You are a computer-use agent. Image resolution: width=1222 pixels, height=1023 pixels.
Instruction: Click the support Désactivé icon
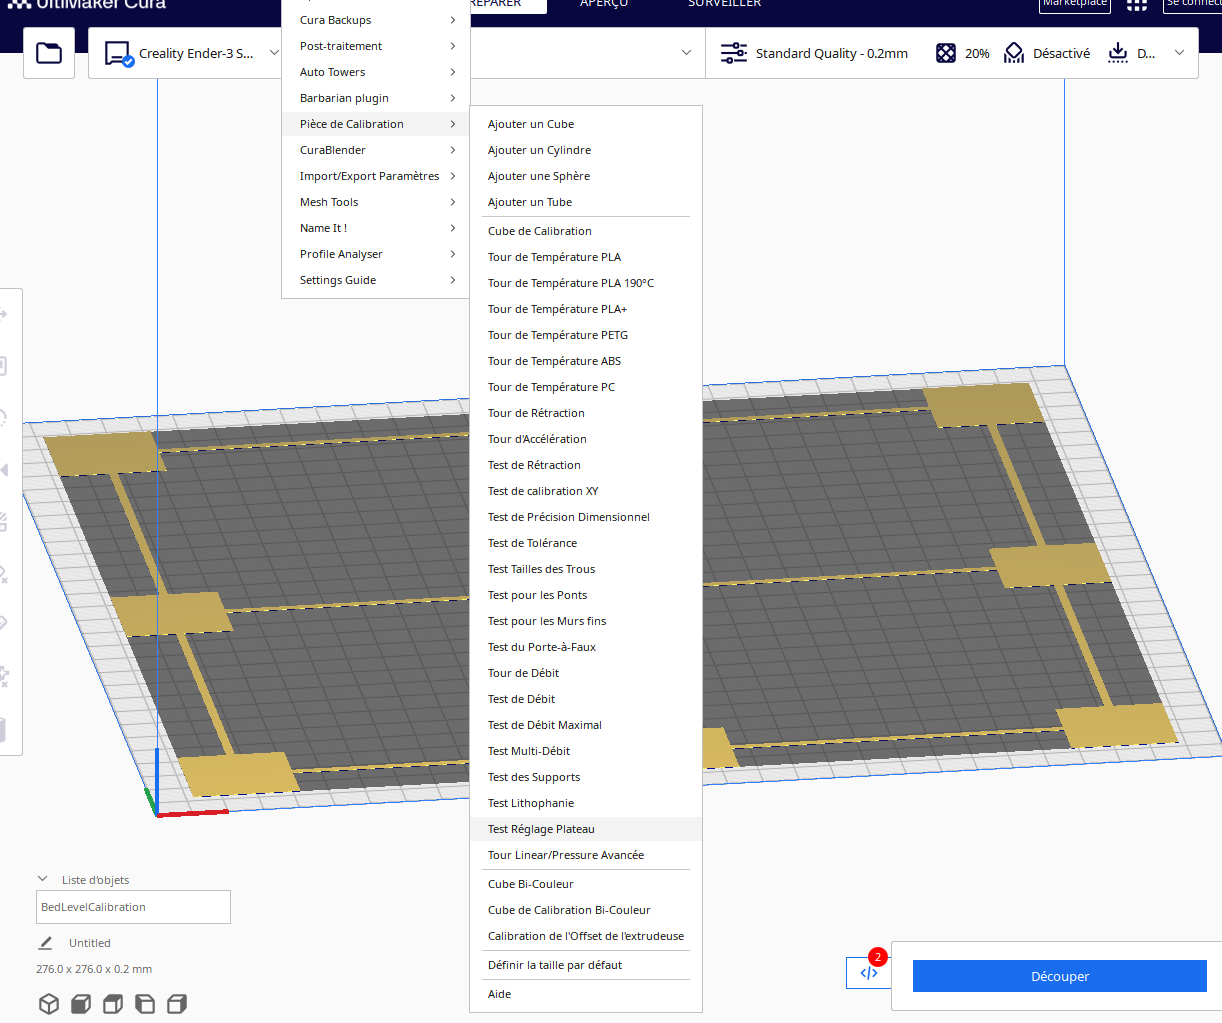[x=1014, y=53]
